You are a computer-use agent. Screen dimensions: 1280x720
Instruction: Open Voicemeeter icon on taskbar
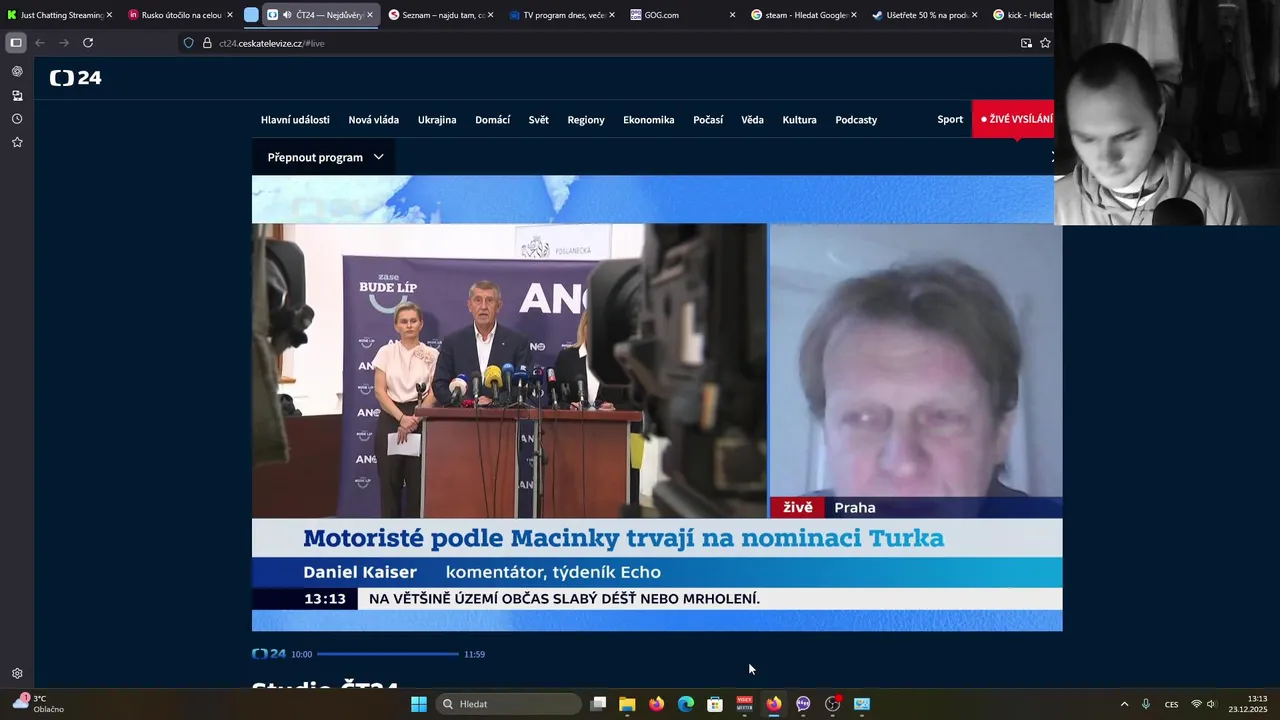click(745, 704)
